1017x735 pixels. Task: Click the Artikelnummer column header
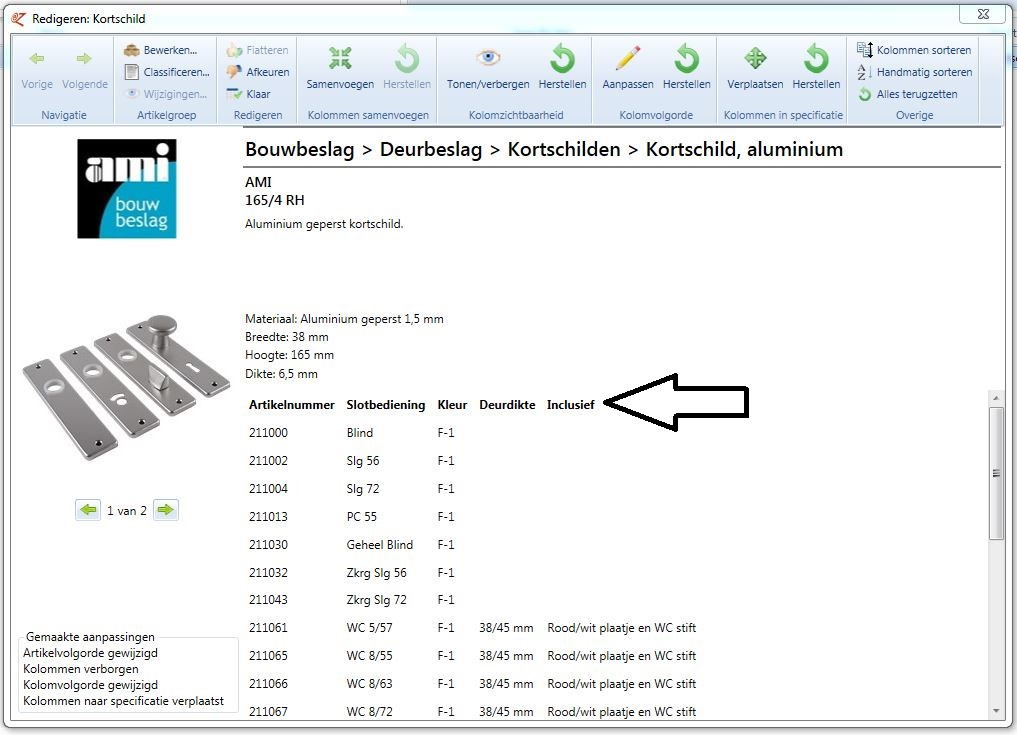pos(292,405)
